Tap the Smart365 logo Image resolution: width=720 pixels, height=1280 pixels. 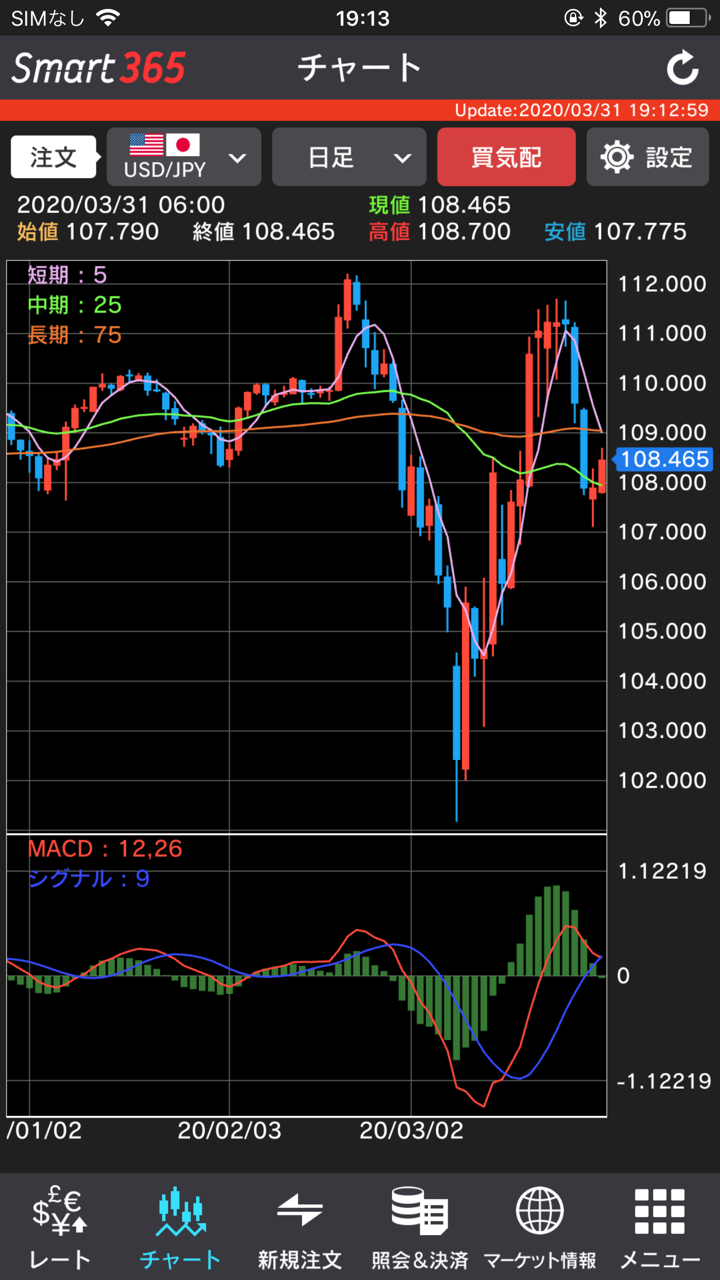(x=98, y=68)
